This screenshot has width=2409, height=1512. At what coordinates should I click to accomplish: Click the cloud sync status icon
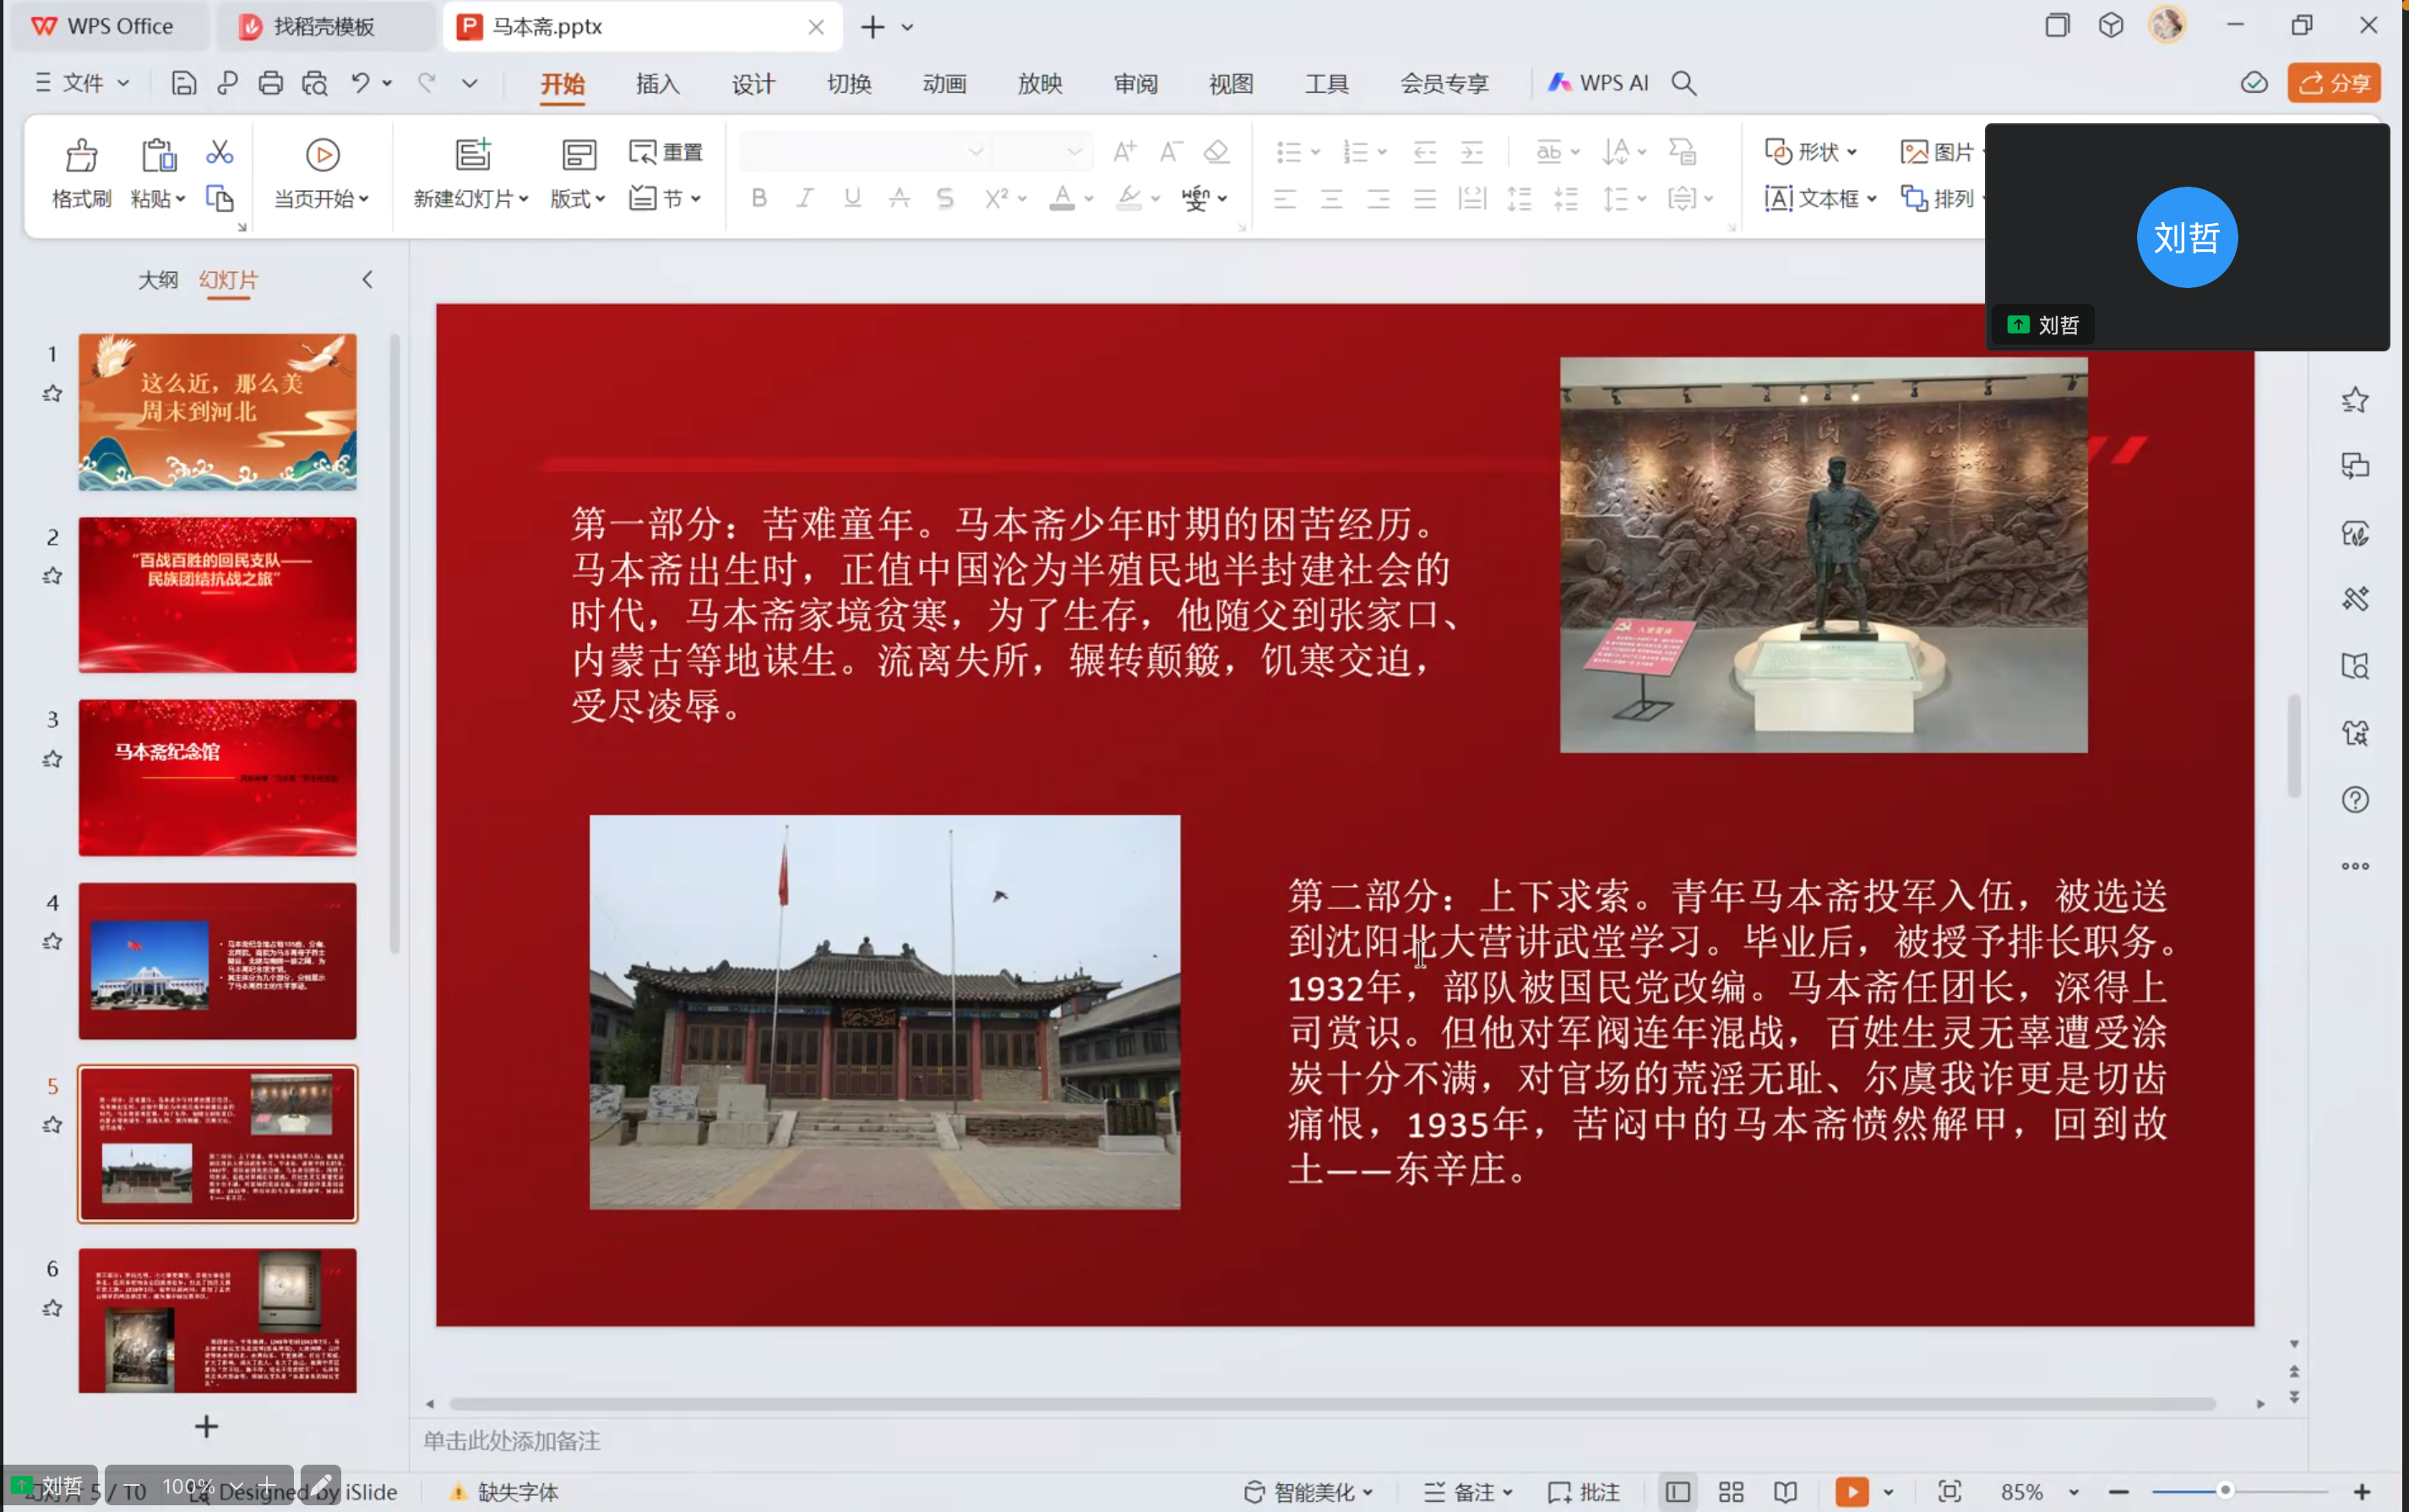pos(2253,83)
